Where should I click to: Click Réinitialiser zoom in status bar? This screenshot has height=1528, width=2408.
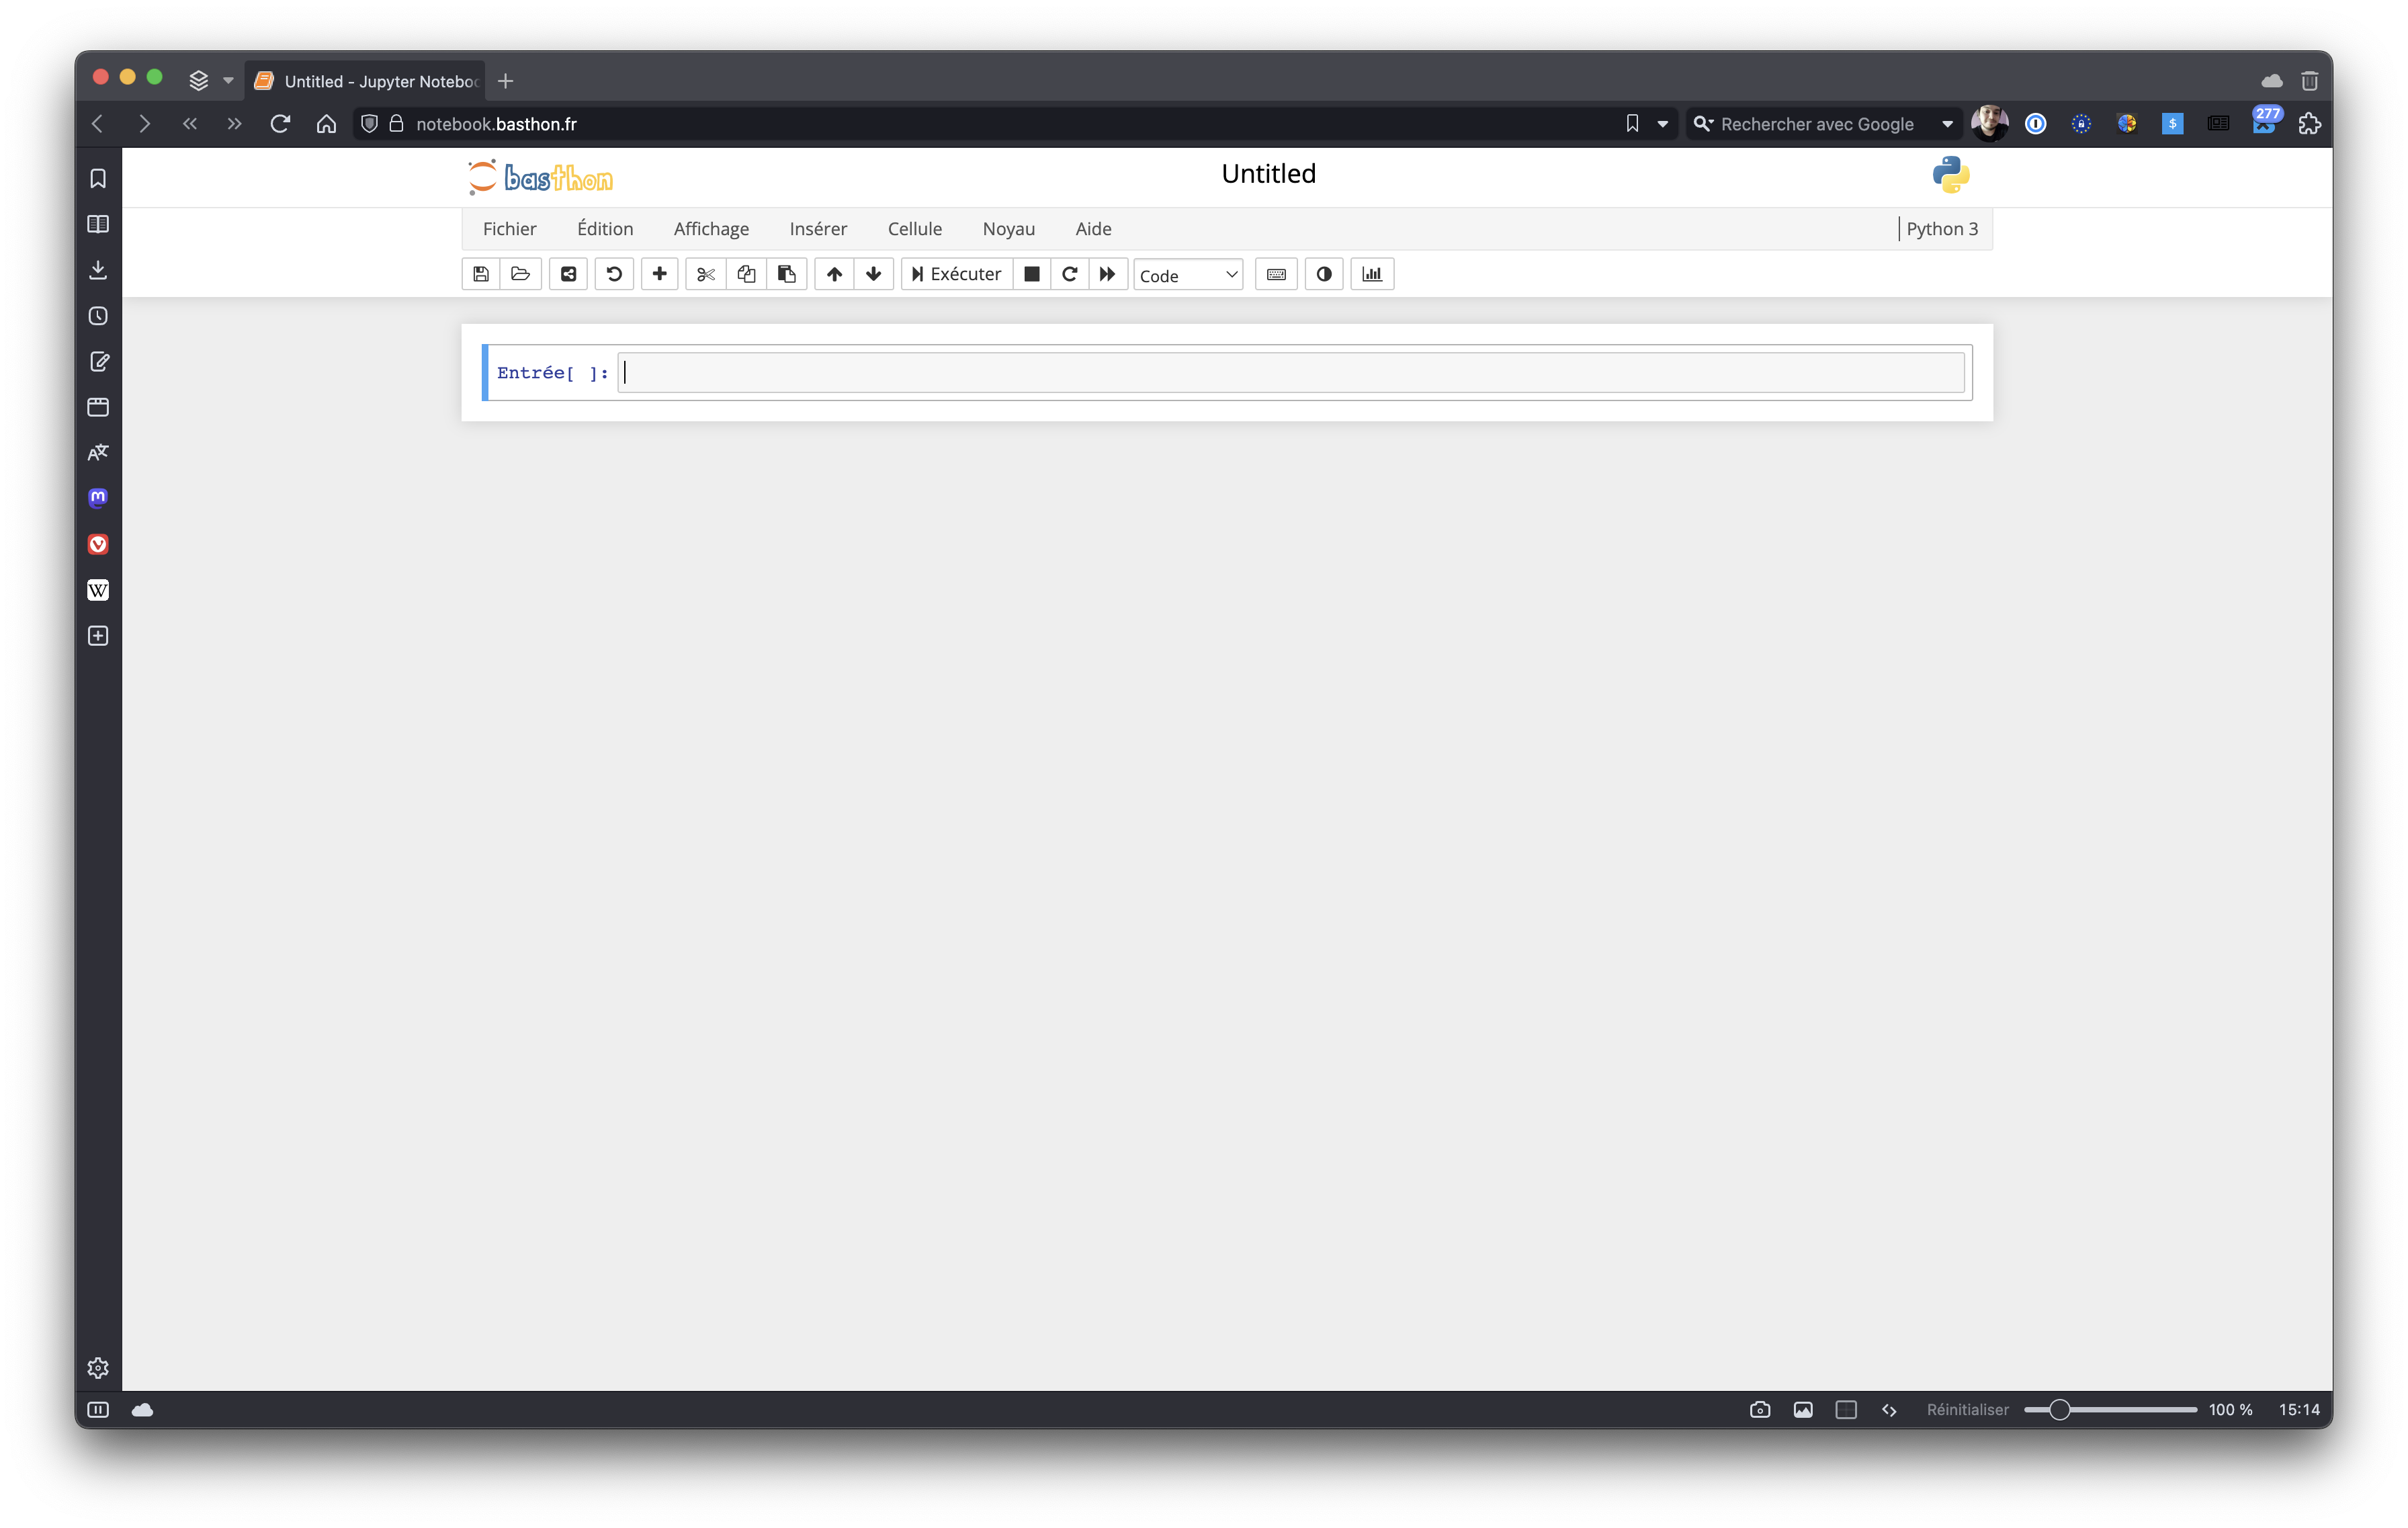coord(1967,1410)
